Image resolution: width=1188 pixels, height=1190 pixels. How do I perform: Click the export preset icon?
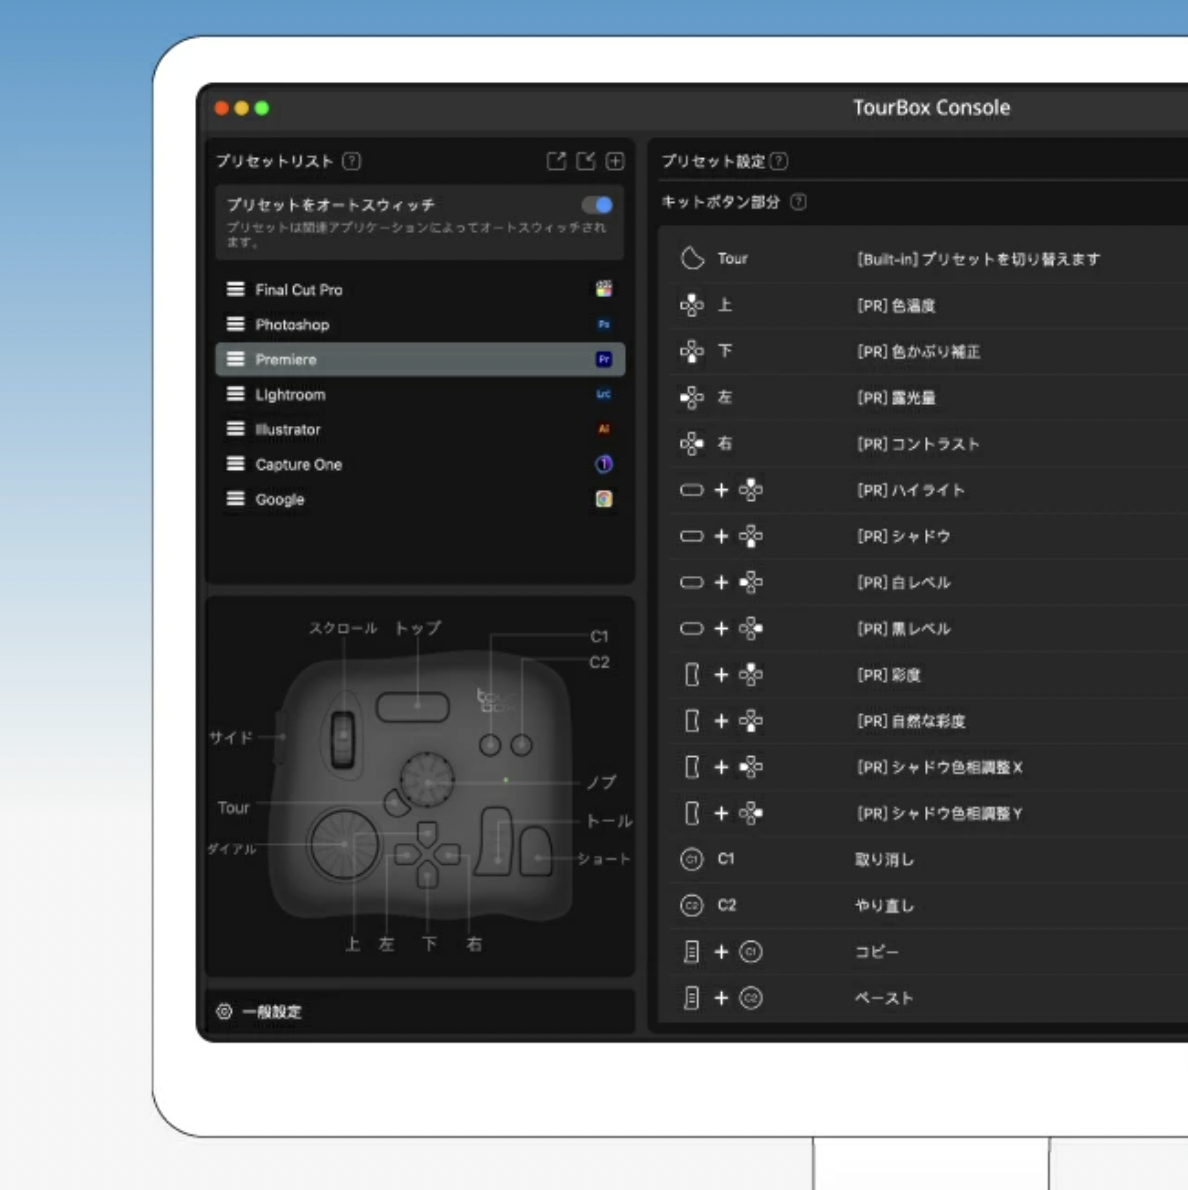point(556,161)
